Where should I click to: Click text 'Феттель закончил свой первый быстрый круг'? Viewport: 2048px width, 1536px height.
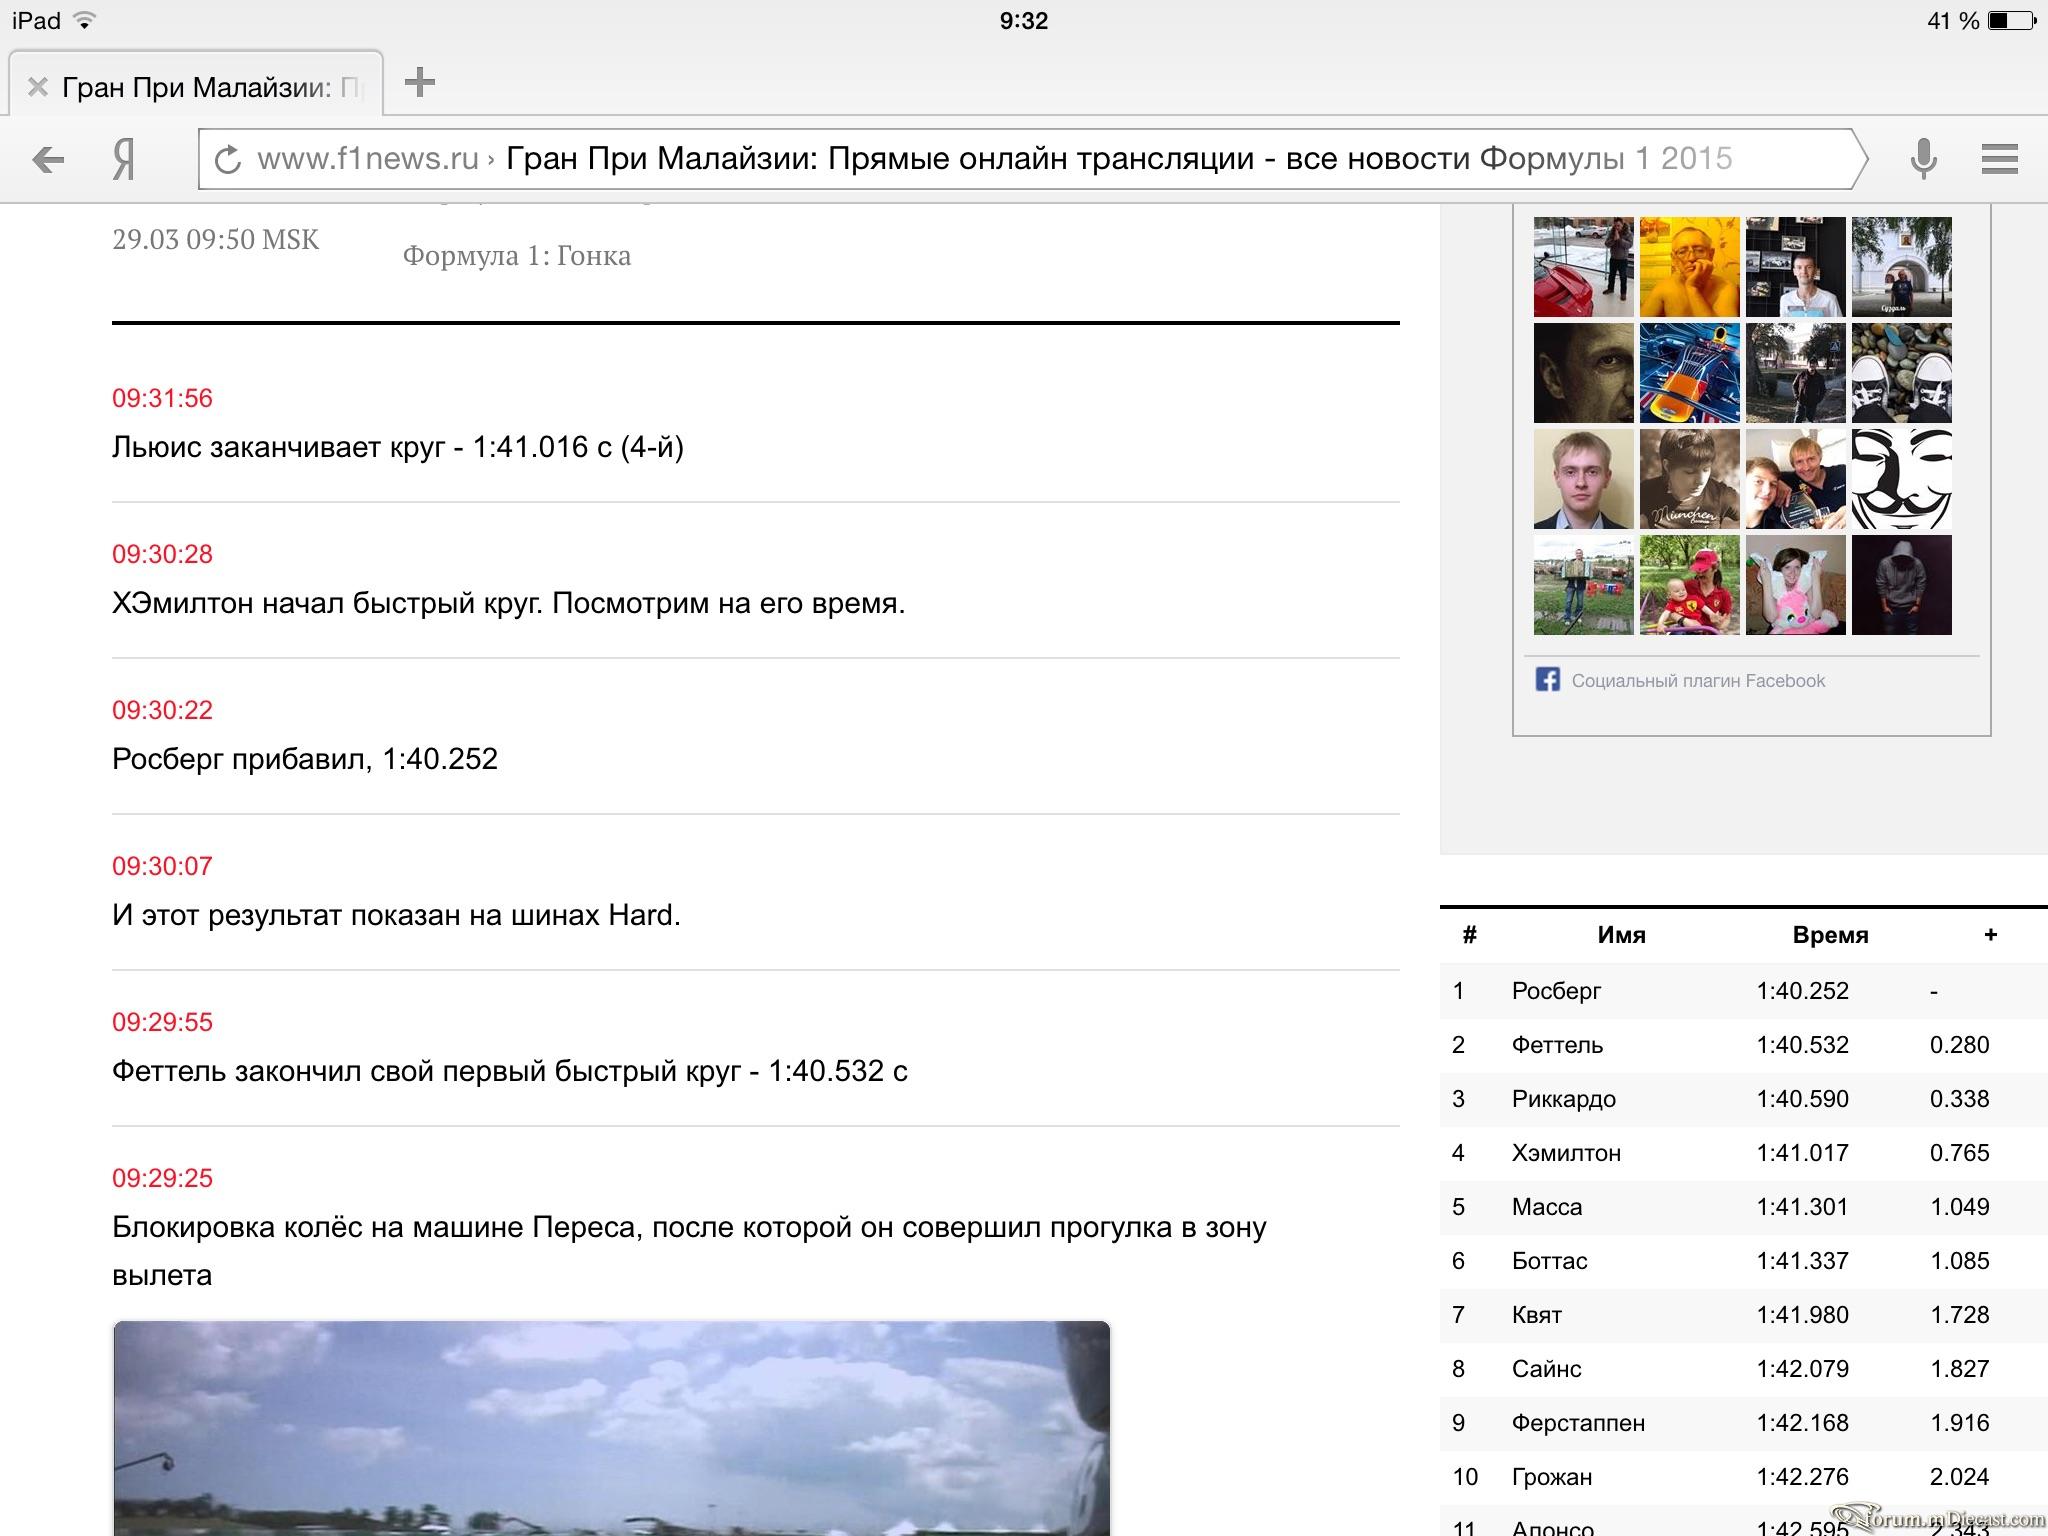[x=426, y=1071]
